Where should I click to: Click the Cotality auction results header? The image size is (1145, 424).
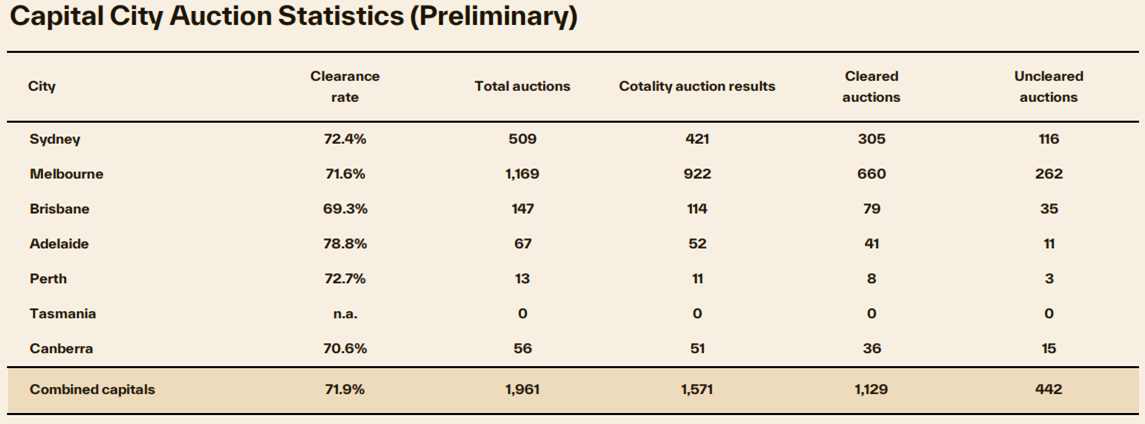coord(697,86)
